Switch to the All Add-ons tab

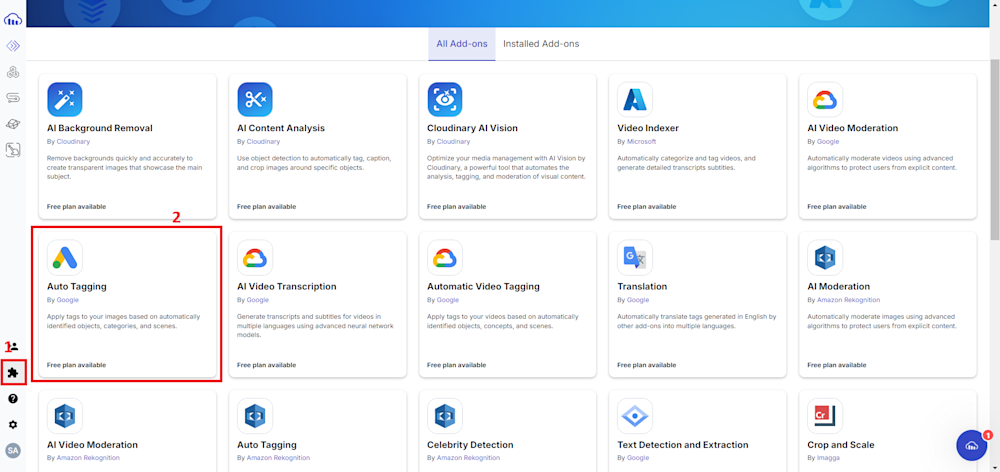click(x=462, y=44)
